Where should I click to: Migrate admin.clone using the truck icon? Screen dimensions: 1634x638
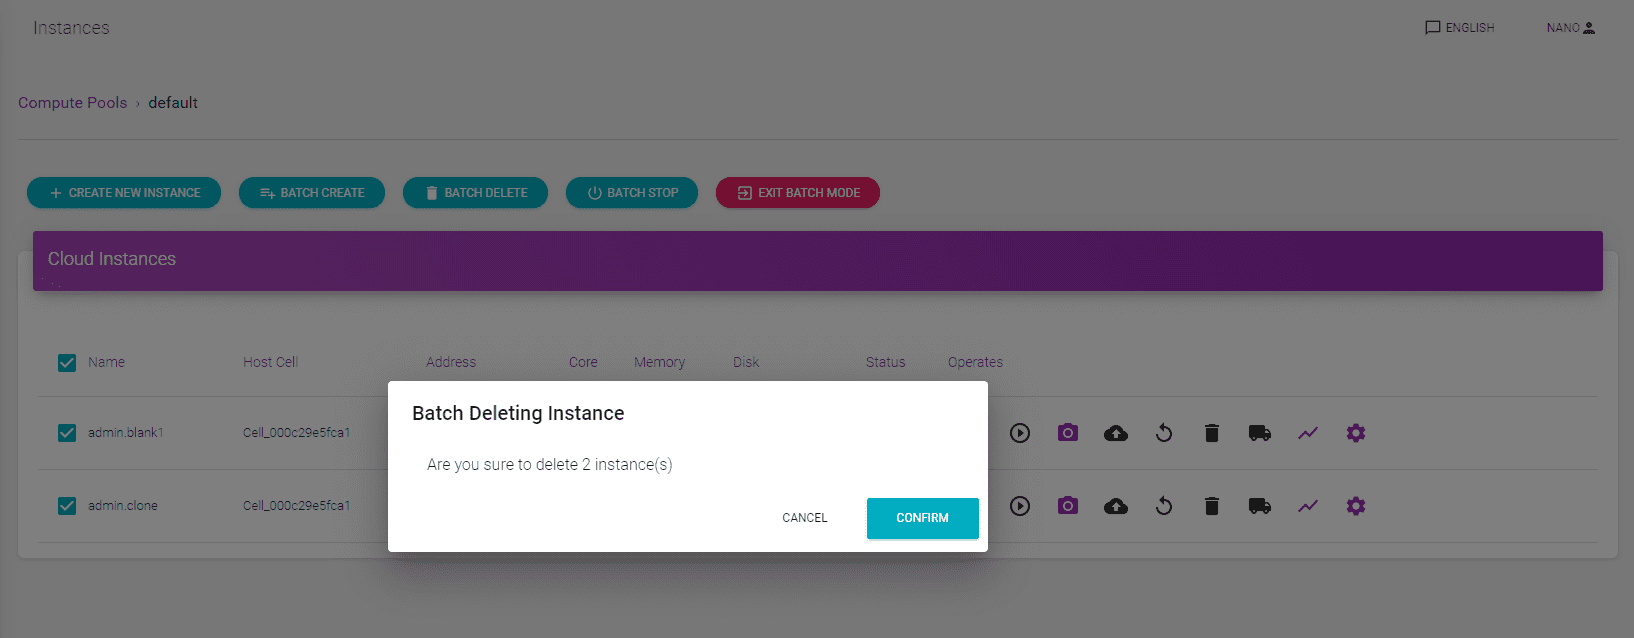(1259, 506)
